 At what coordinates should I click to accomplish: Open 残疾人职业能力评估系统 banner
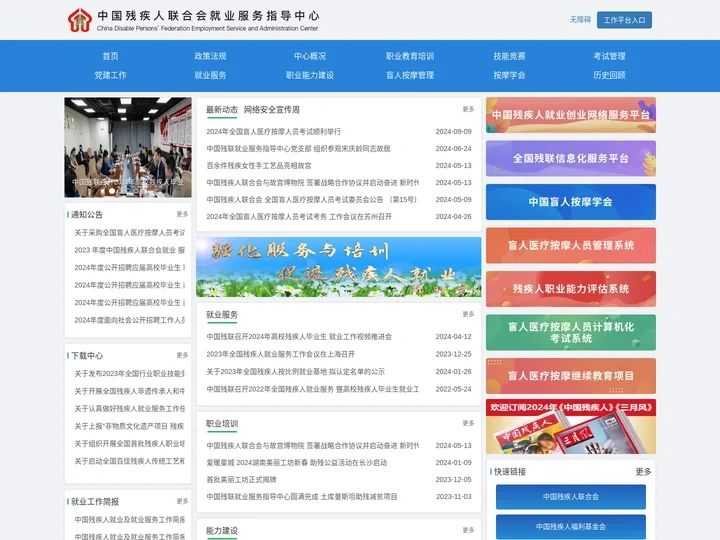571,289
